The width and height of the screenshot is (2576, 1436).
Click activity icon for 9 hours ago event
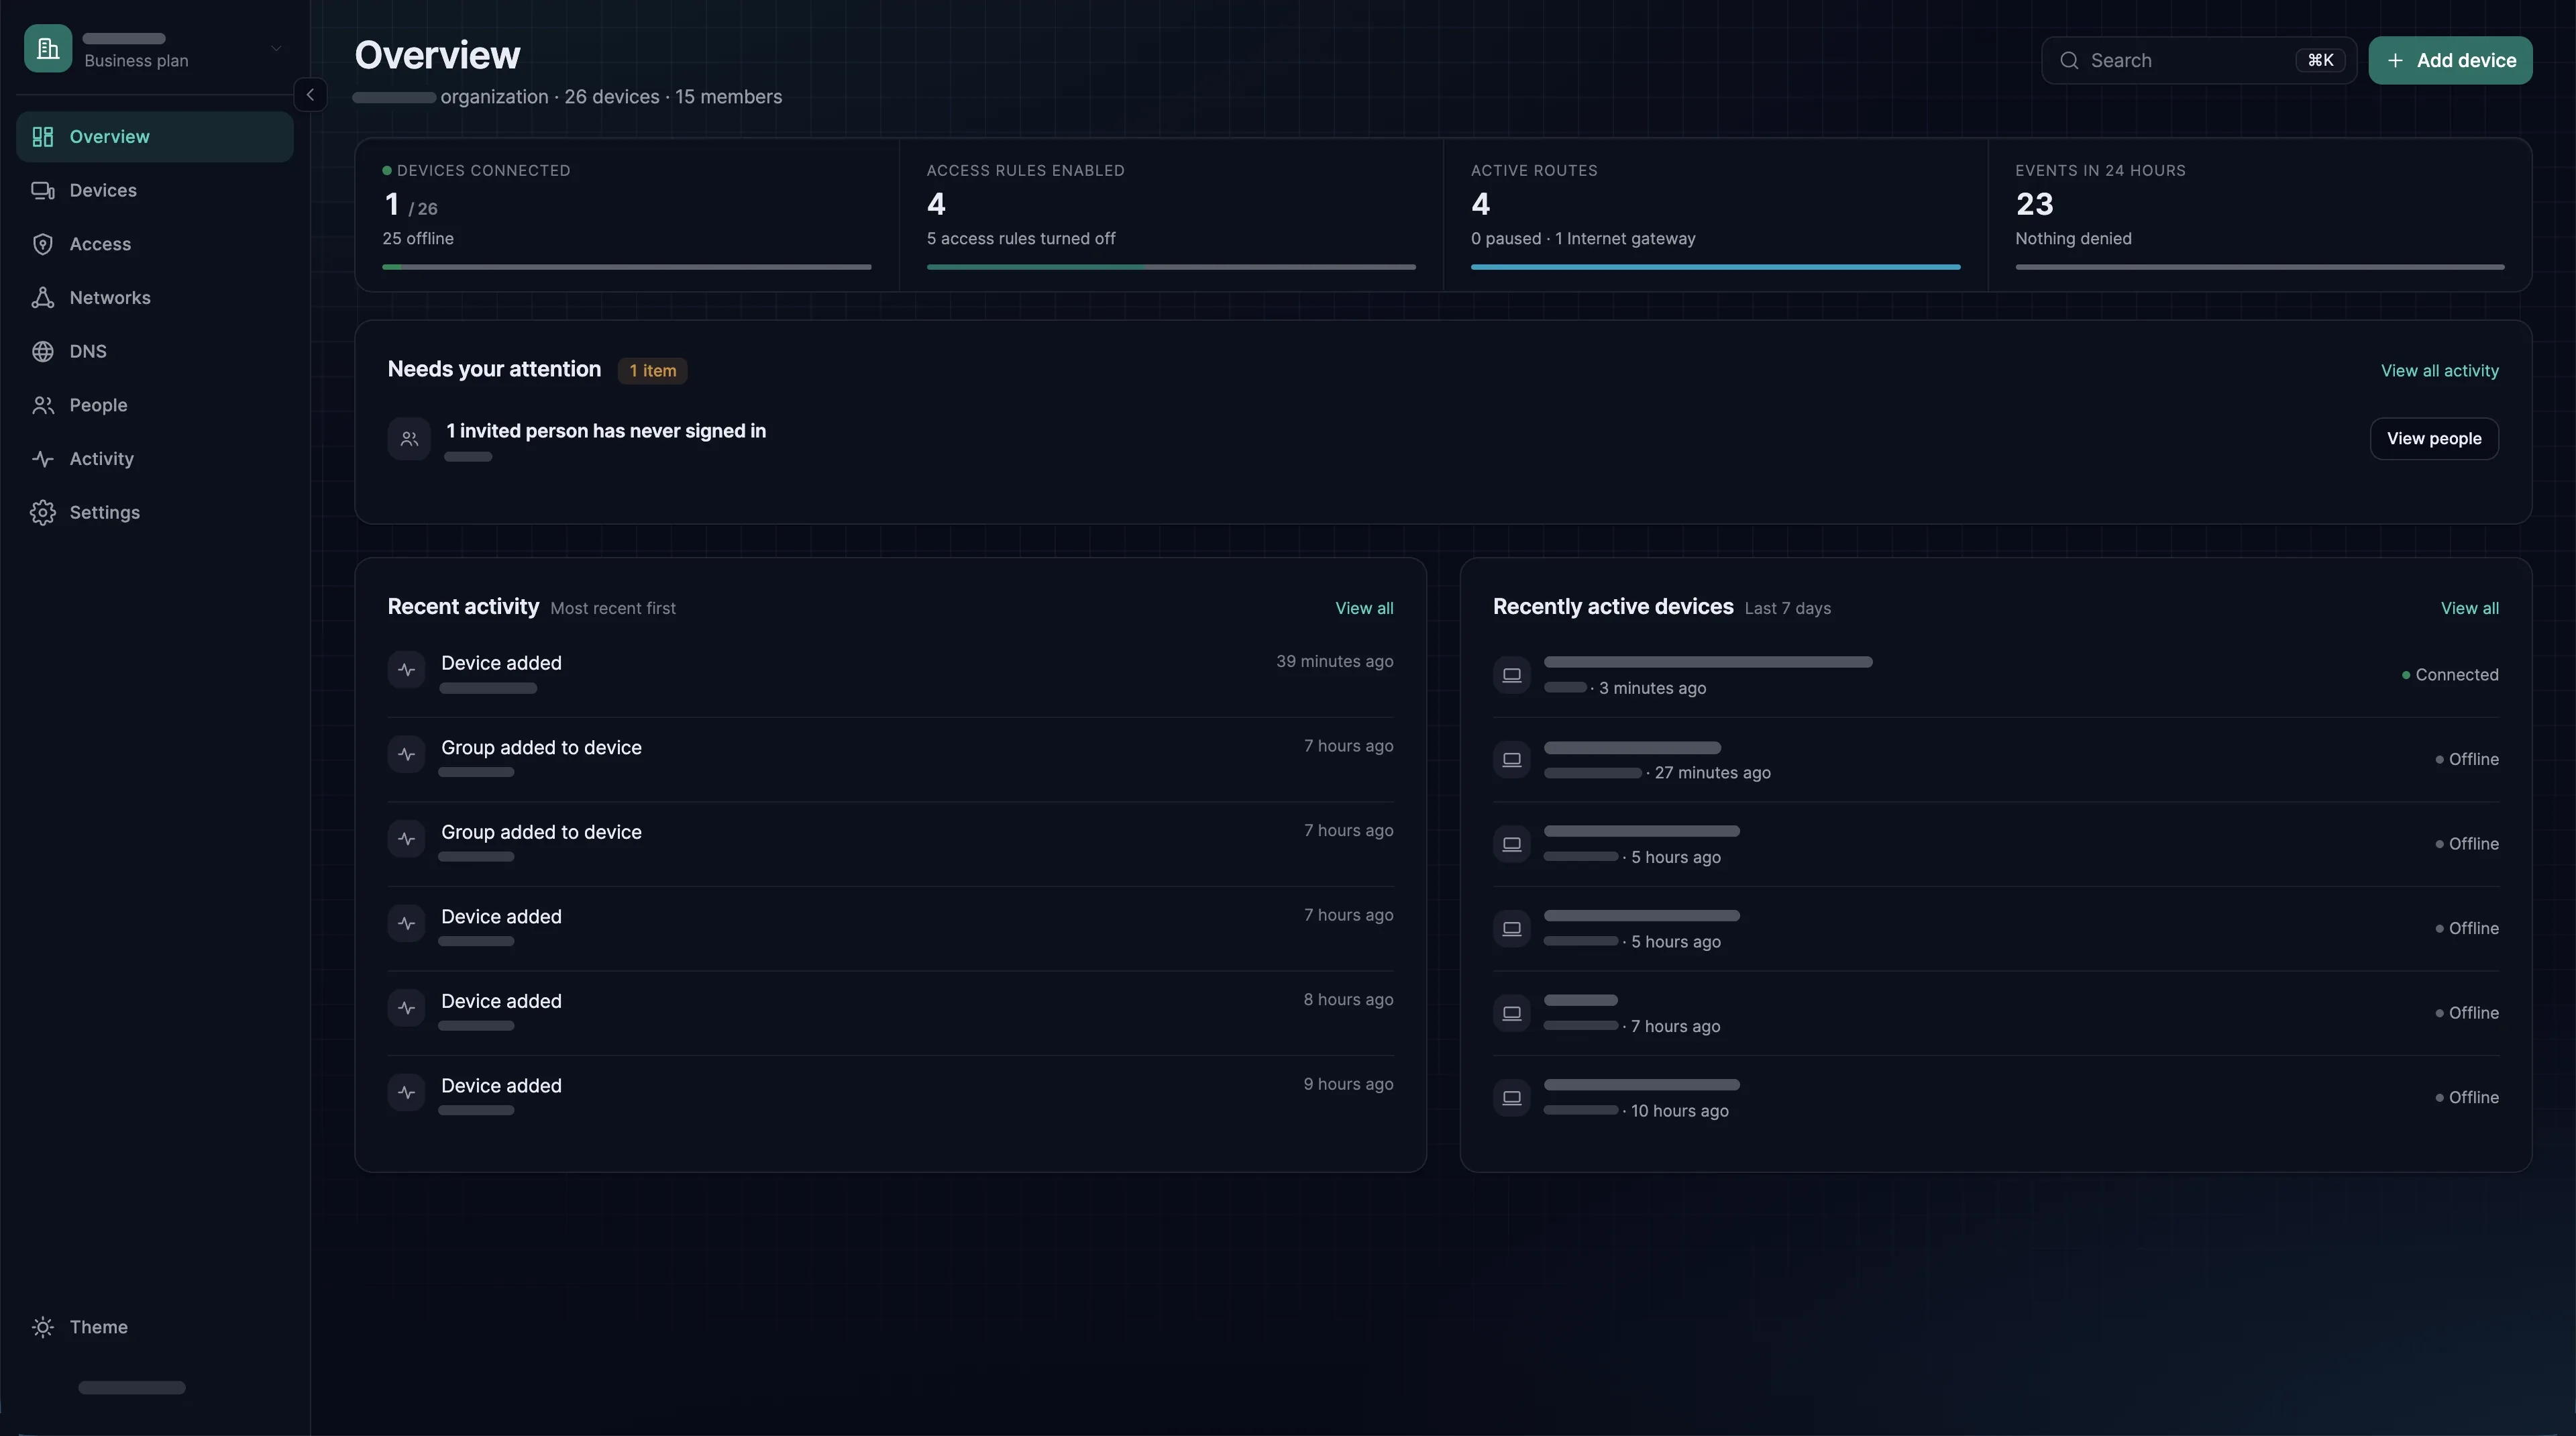point(407,1093)
